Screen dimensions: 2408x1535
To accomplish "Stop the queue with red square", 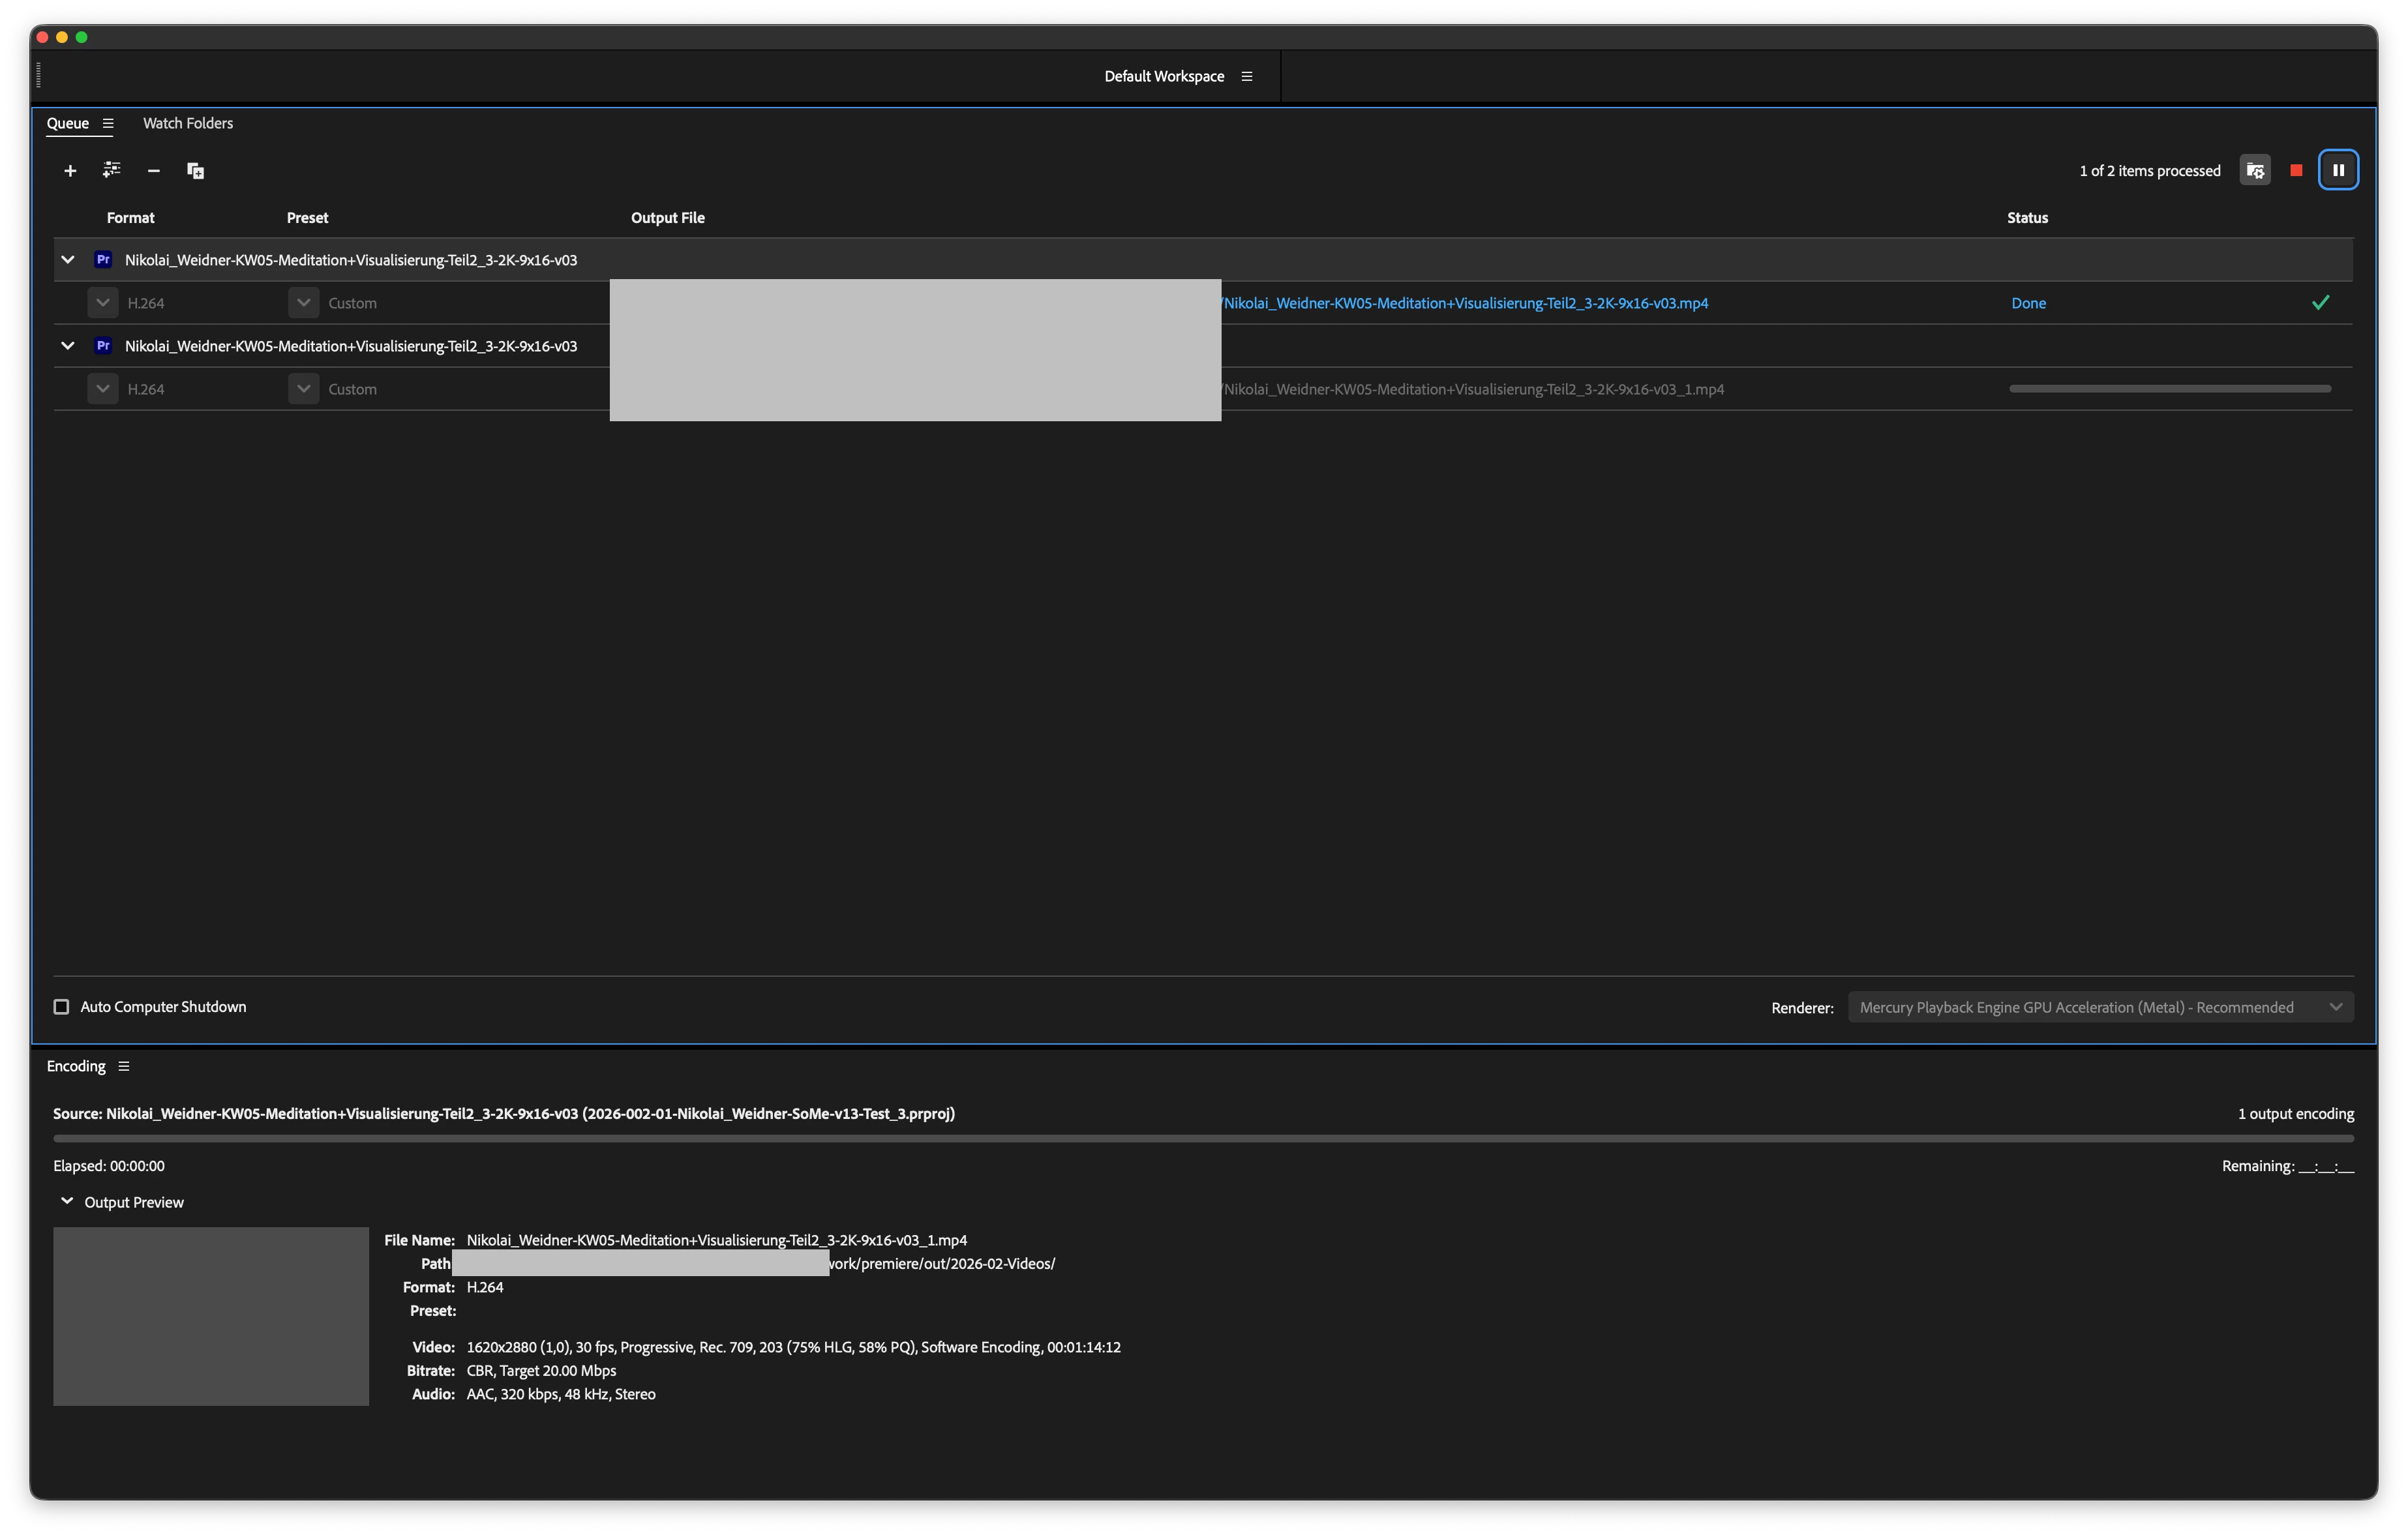I will click(x=2296, y=171).
